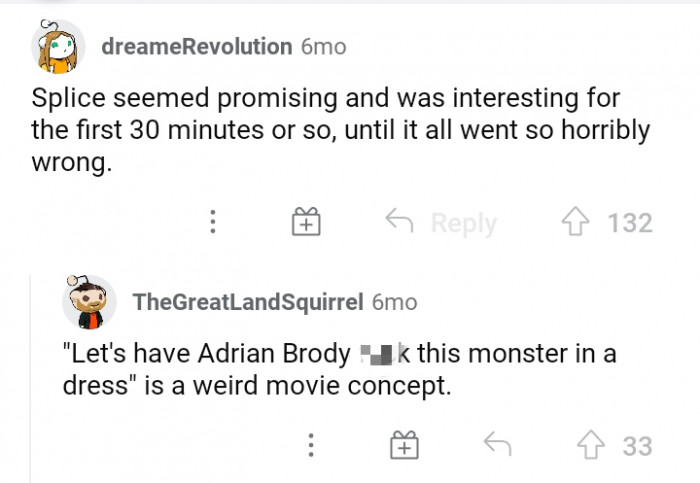Give an award to dreameRevolution's comment
Viewport: 700px width, 483px height.
pos(304,222)
